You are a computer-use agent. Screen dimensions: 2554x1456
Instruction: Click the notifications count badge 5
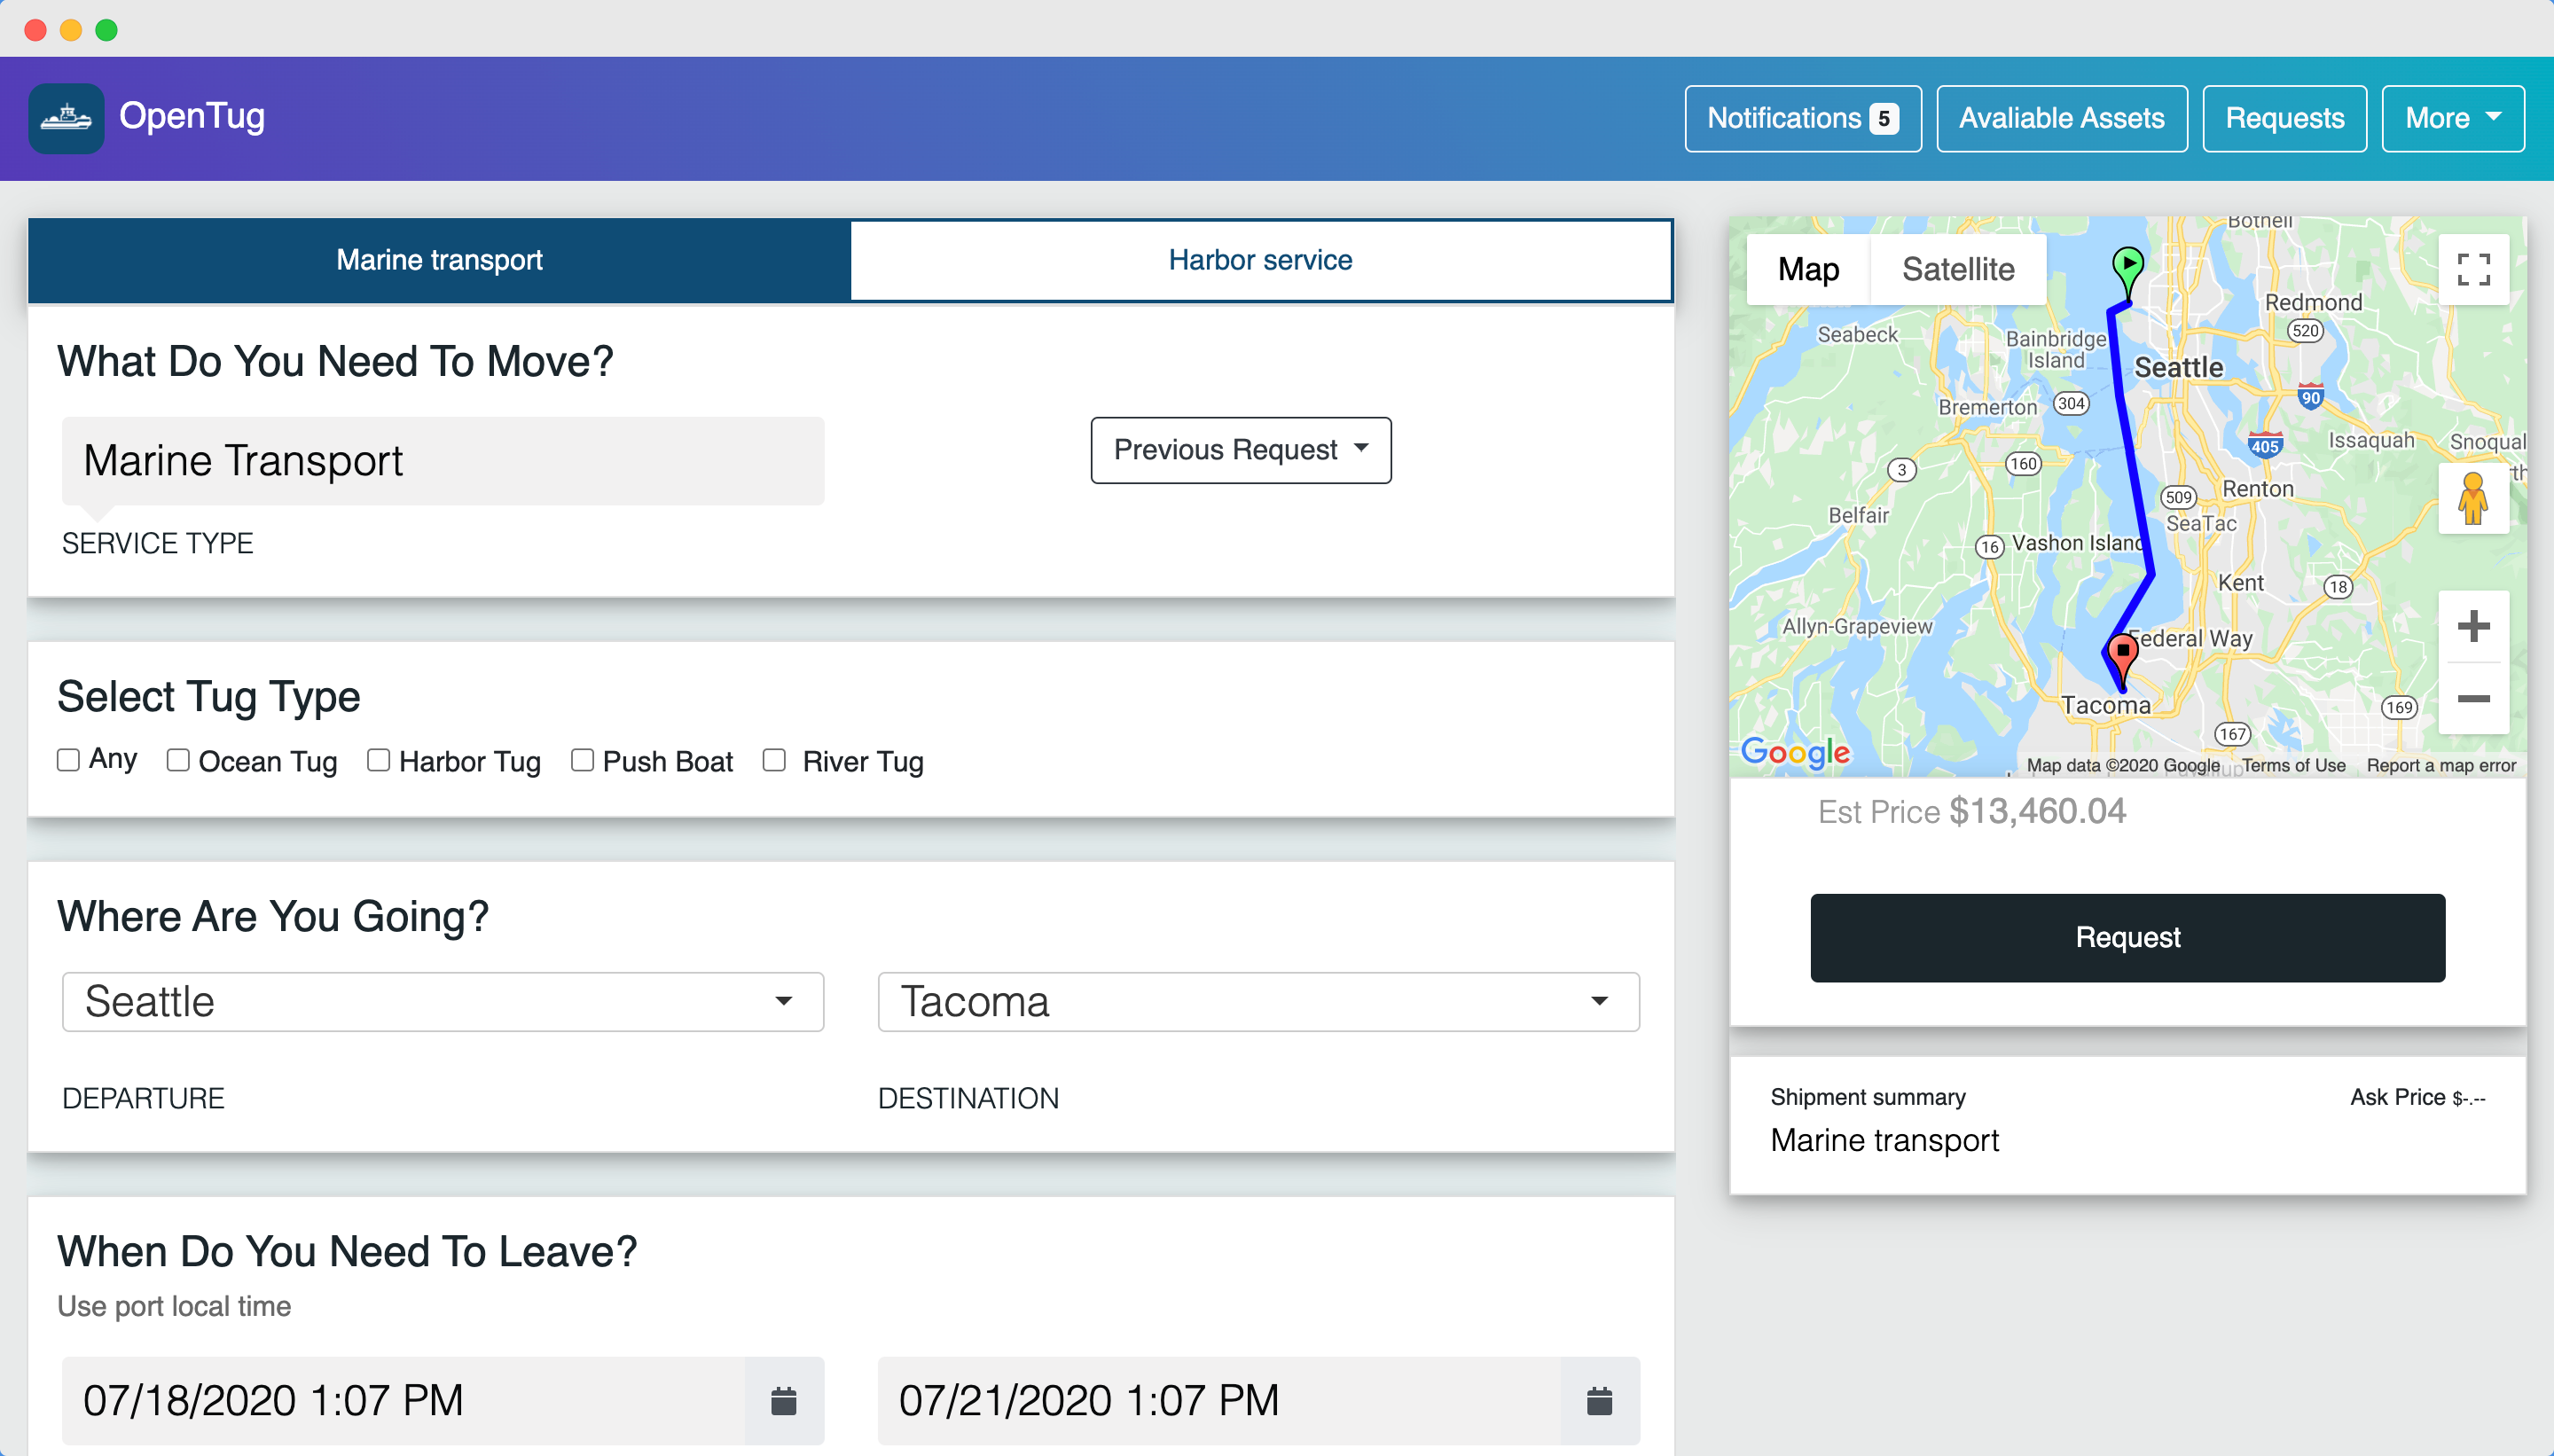[x=1884, y=119]
